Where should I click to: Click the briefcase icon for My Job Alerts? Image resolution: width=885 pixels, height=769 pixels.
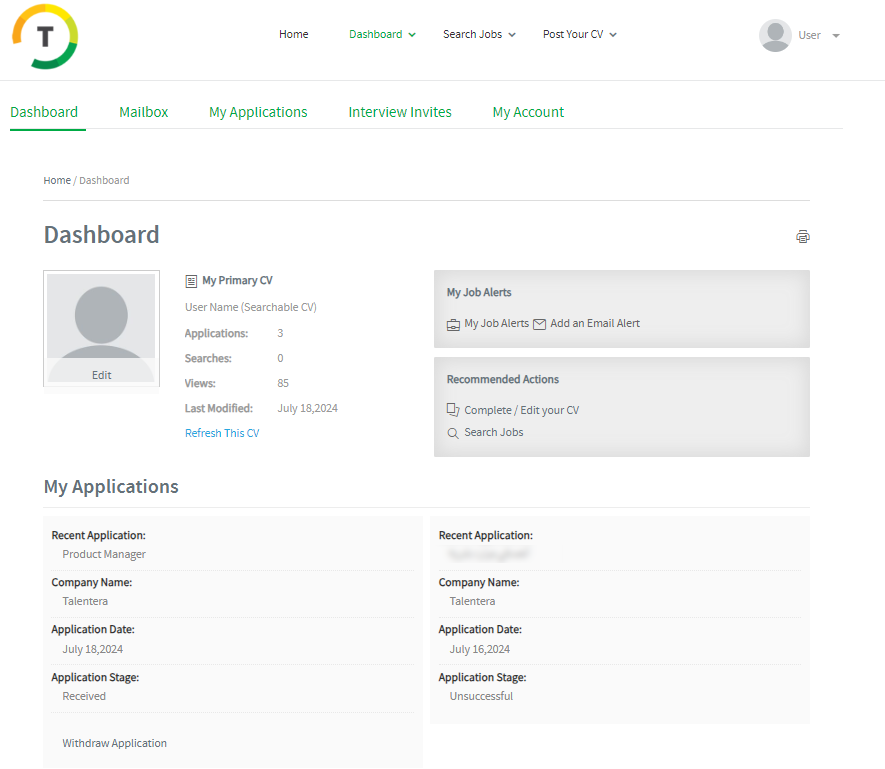454,324
